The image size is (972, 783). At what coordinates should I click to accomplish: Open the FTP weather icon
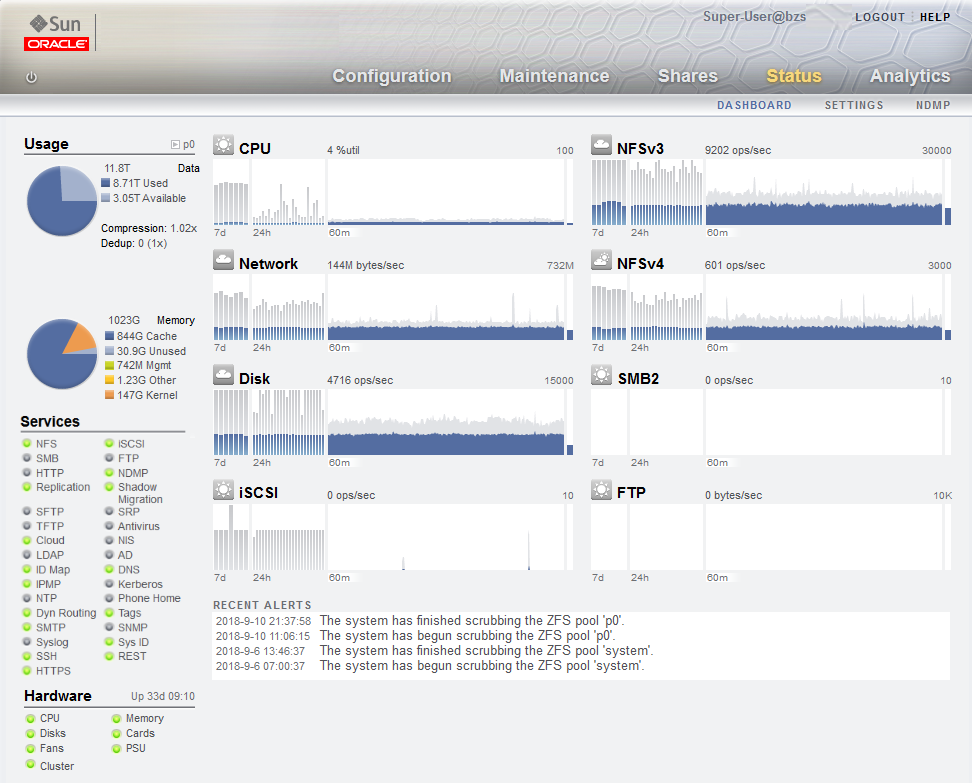tap(601, 490)
